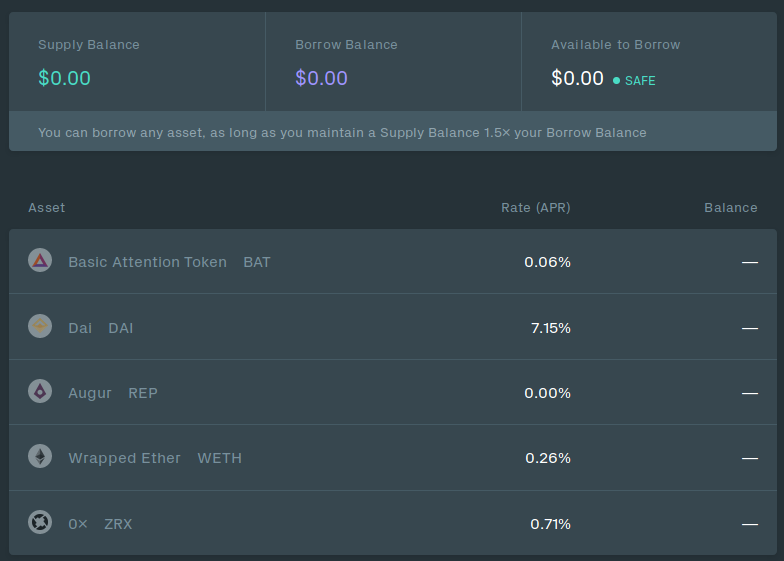784x561 pixels.
Task: Open the Wrapped Ether WETH label
Action: (154, 458)
